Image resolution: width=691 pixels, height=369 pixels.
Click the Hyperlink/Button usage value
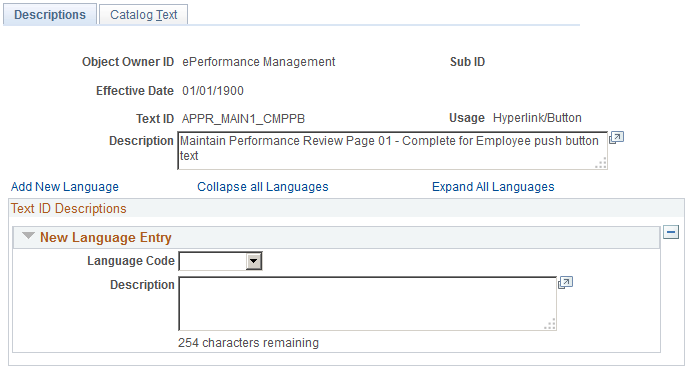click(537, 118)
